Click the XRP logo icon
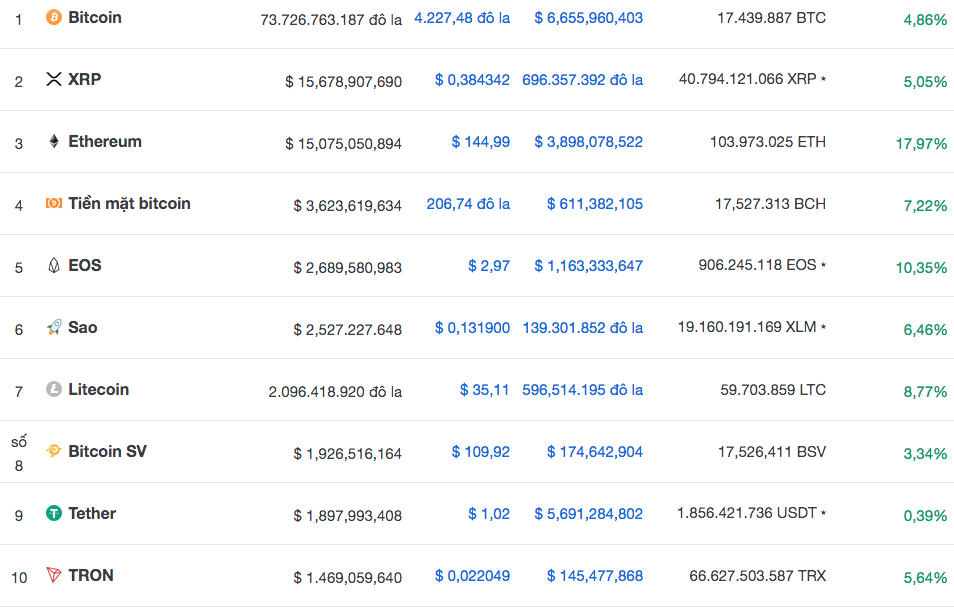954x609 pixels. tap(54, 79)
